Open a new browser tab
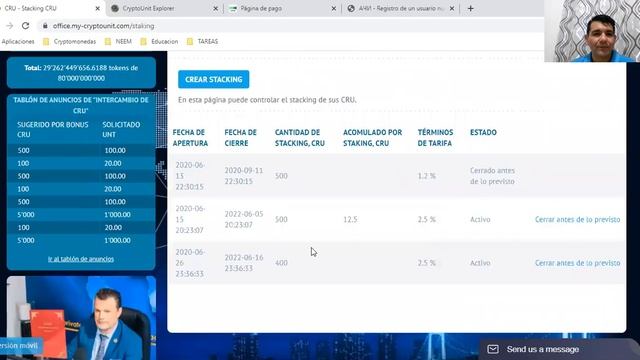 tap(471, 8)
